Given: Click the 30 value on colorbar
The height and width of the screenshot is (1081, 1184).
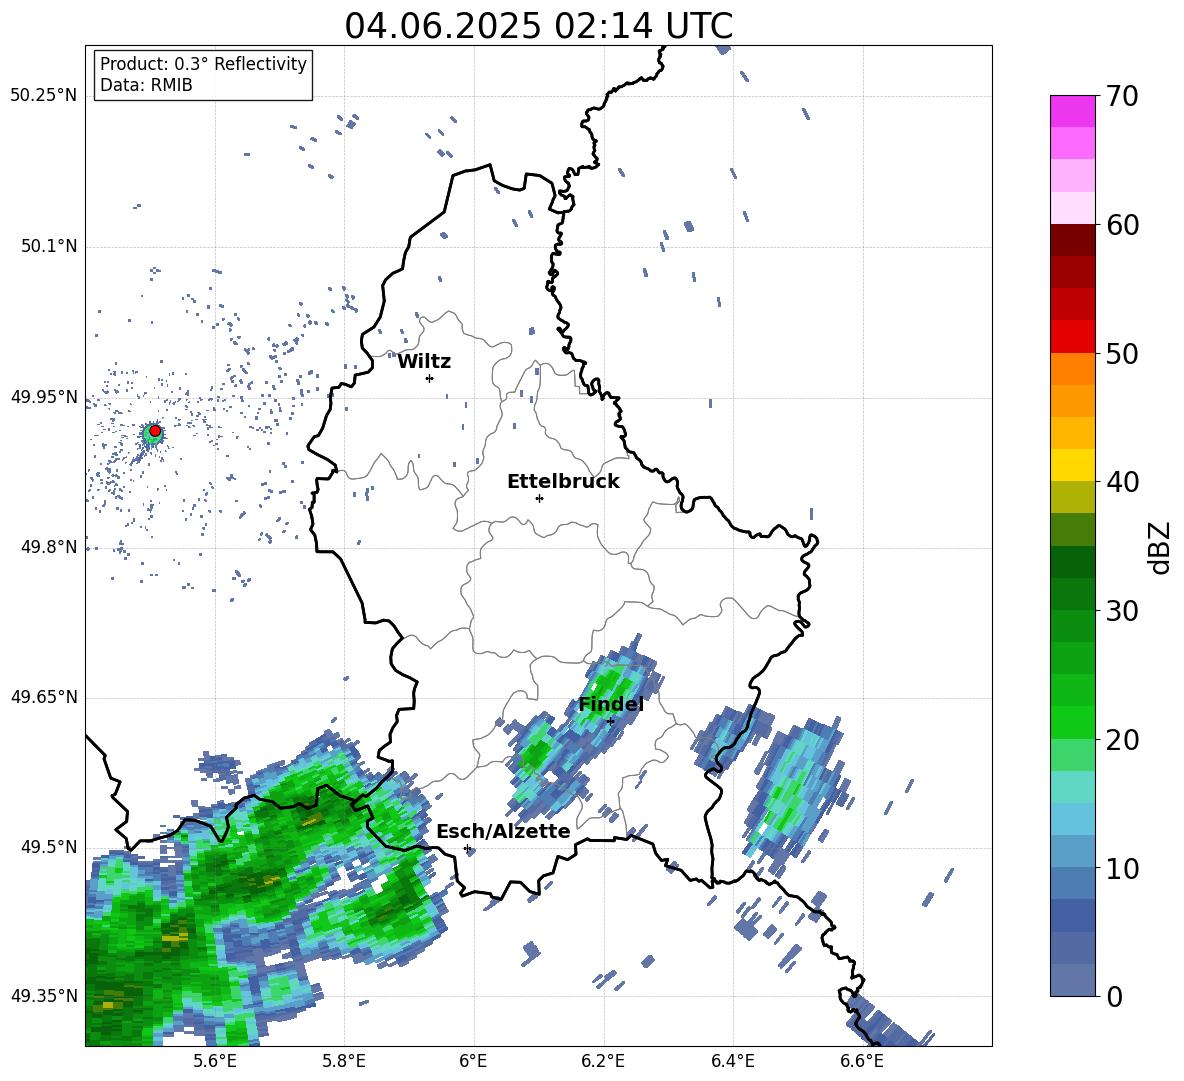Looking at the screenshot, I should pyautogui.click(x=1122, y=610).
